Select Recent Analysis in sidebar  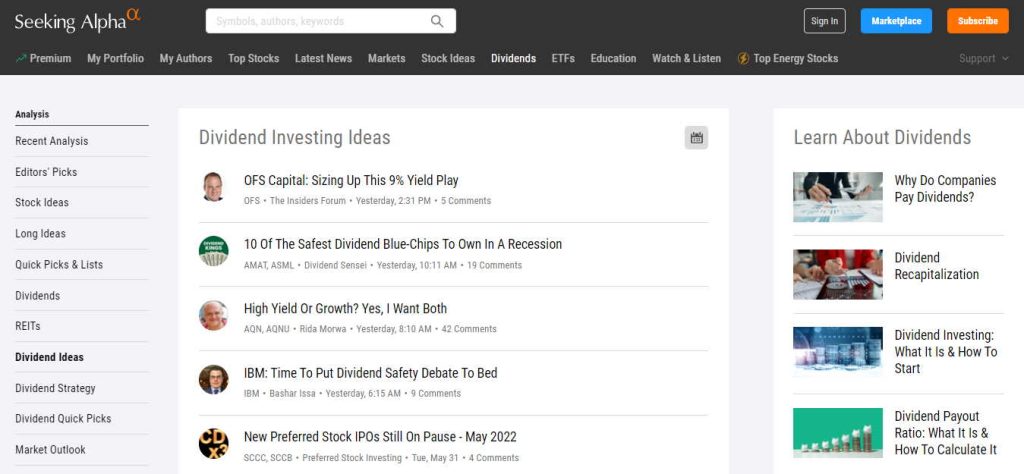pos(52,141)
